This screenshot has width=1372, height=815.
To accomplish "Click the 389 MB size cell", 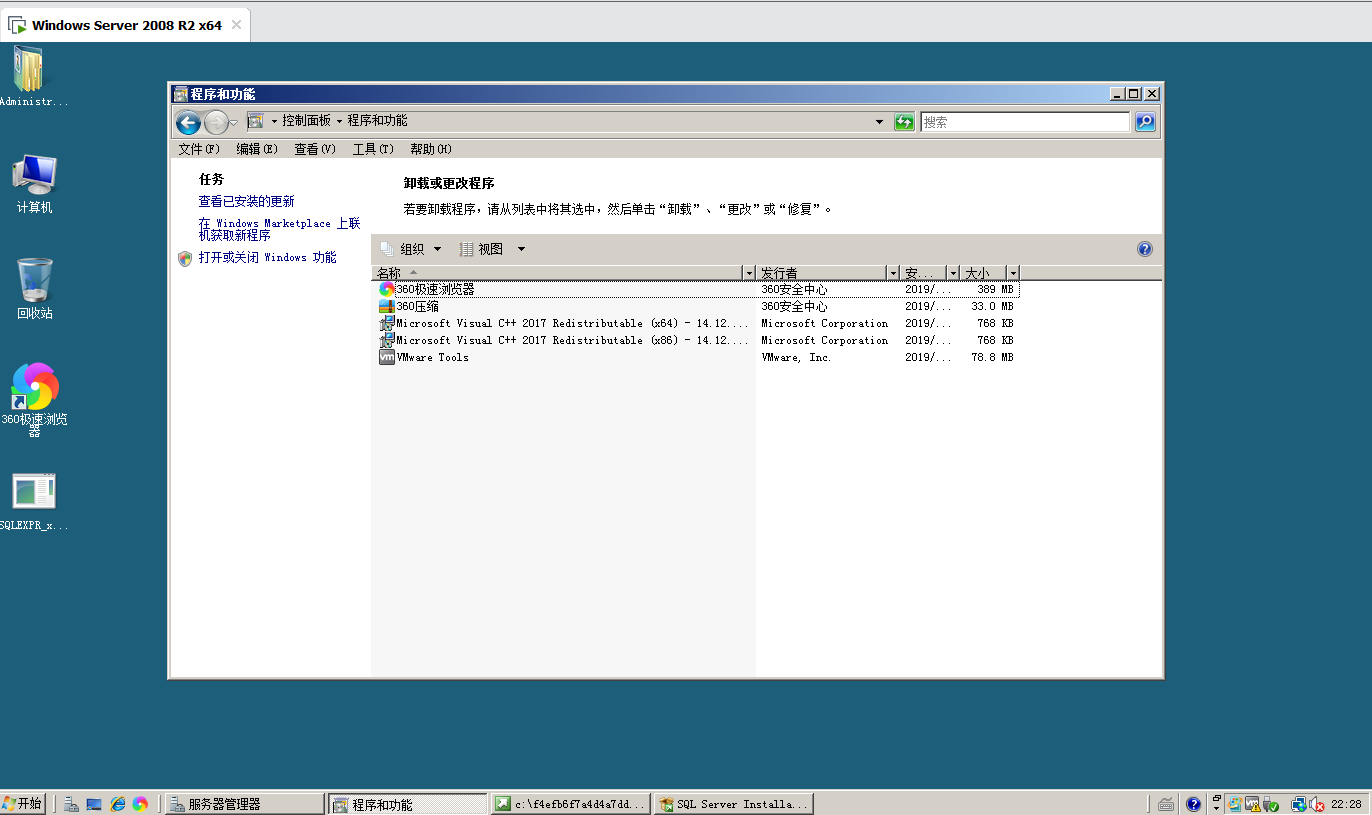I will pyautogui.click(x=995, y=290).
